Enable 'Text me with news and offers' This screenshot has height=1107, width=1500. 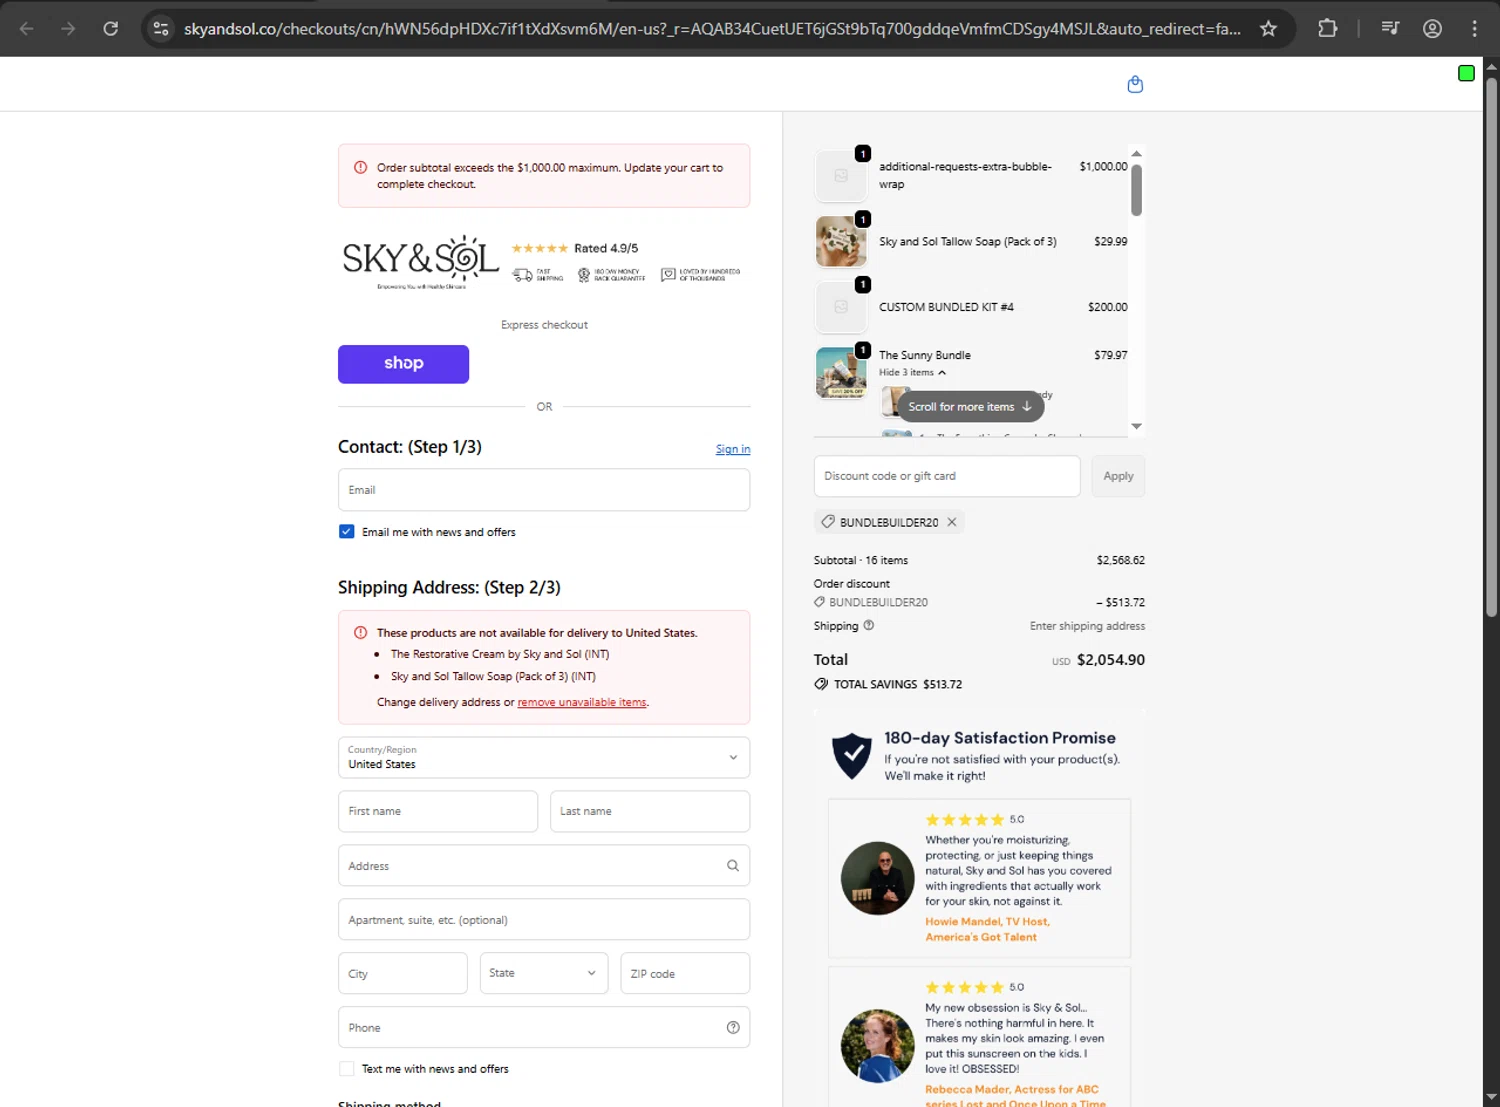347,1069
